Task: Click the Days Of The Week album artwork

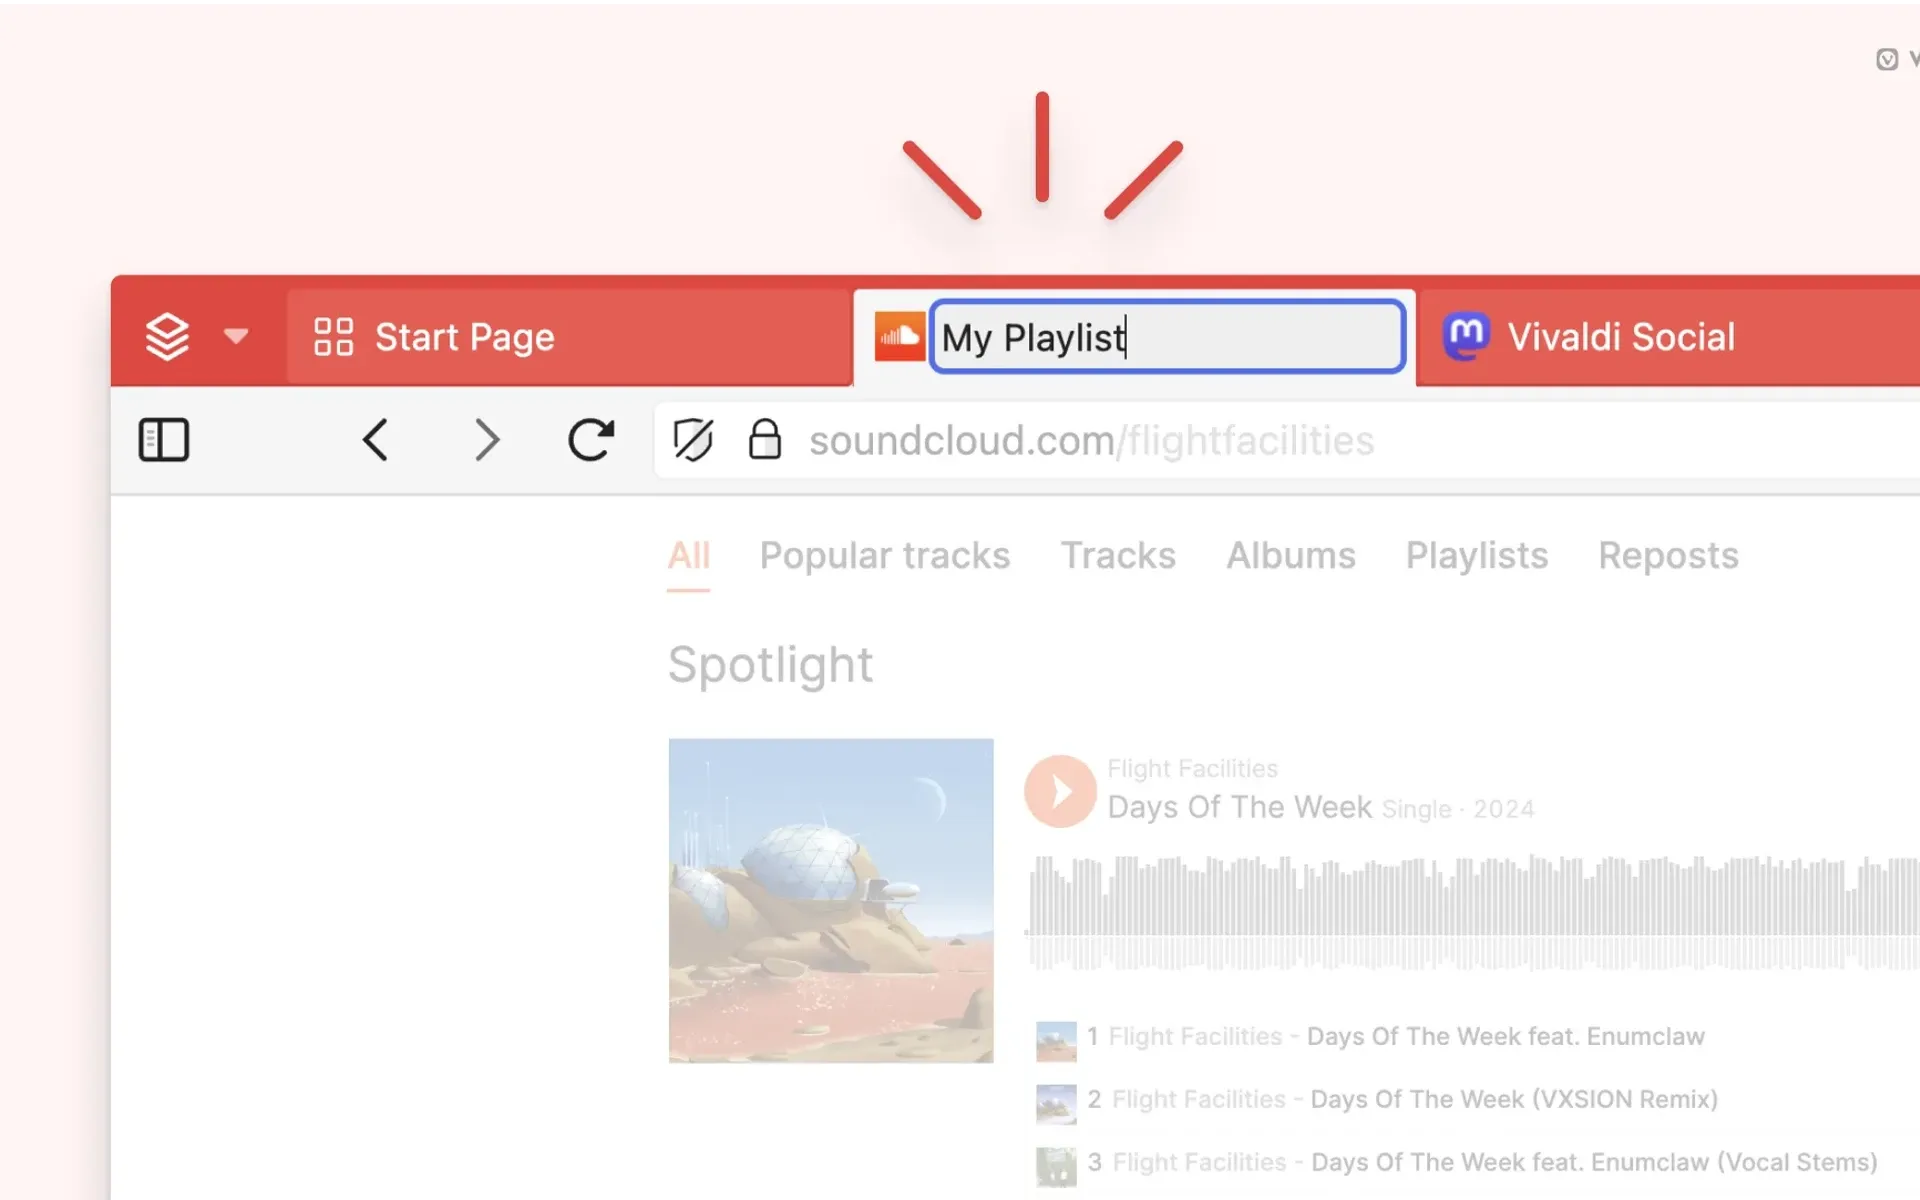Action: point(831,900)
